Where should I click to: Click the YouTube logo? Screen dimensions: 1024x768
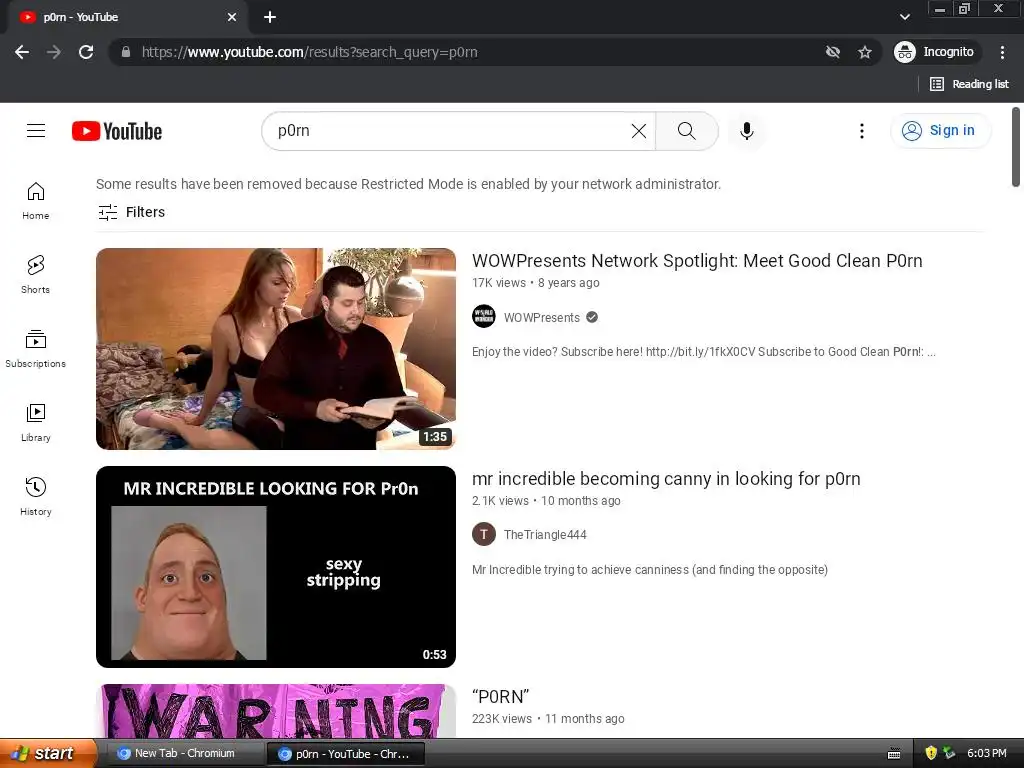[117, 131]
